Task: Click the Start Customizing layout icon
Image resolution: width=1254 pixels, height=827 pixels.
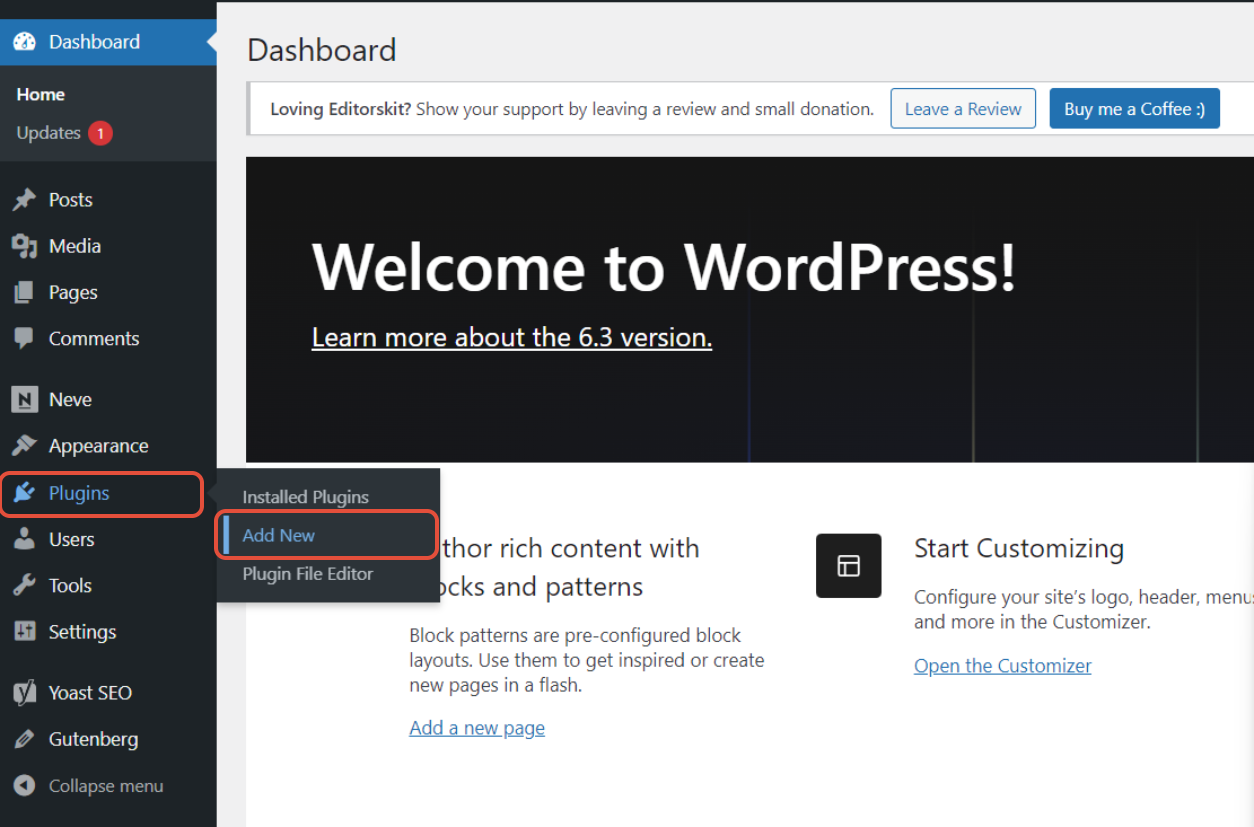Action: point(848,566)
